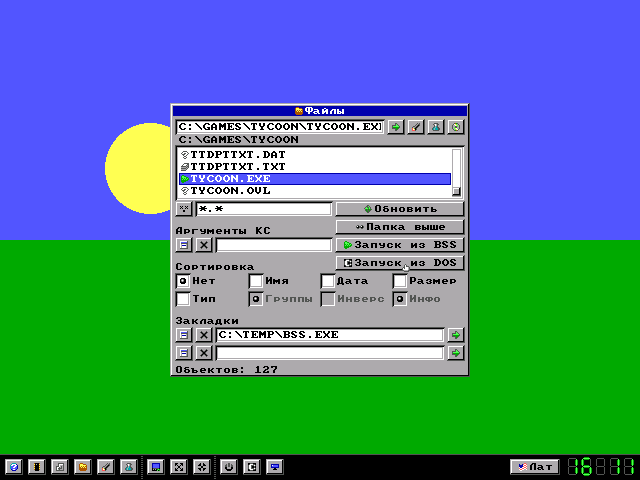The height and width of the screenshot is (480, 640).
Task: Toggle the Инверс option
Action: pyautogui.click(x=328, y=299)
